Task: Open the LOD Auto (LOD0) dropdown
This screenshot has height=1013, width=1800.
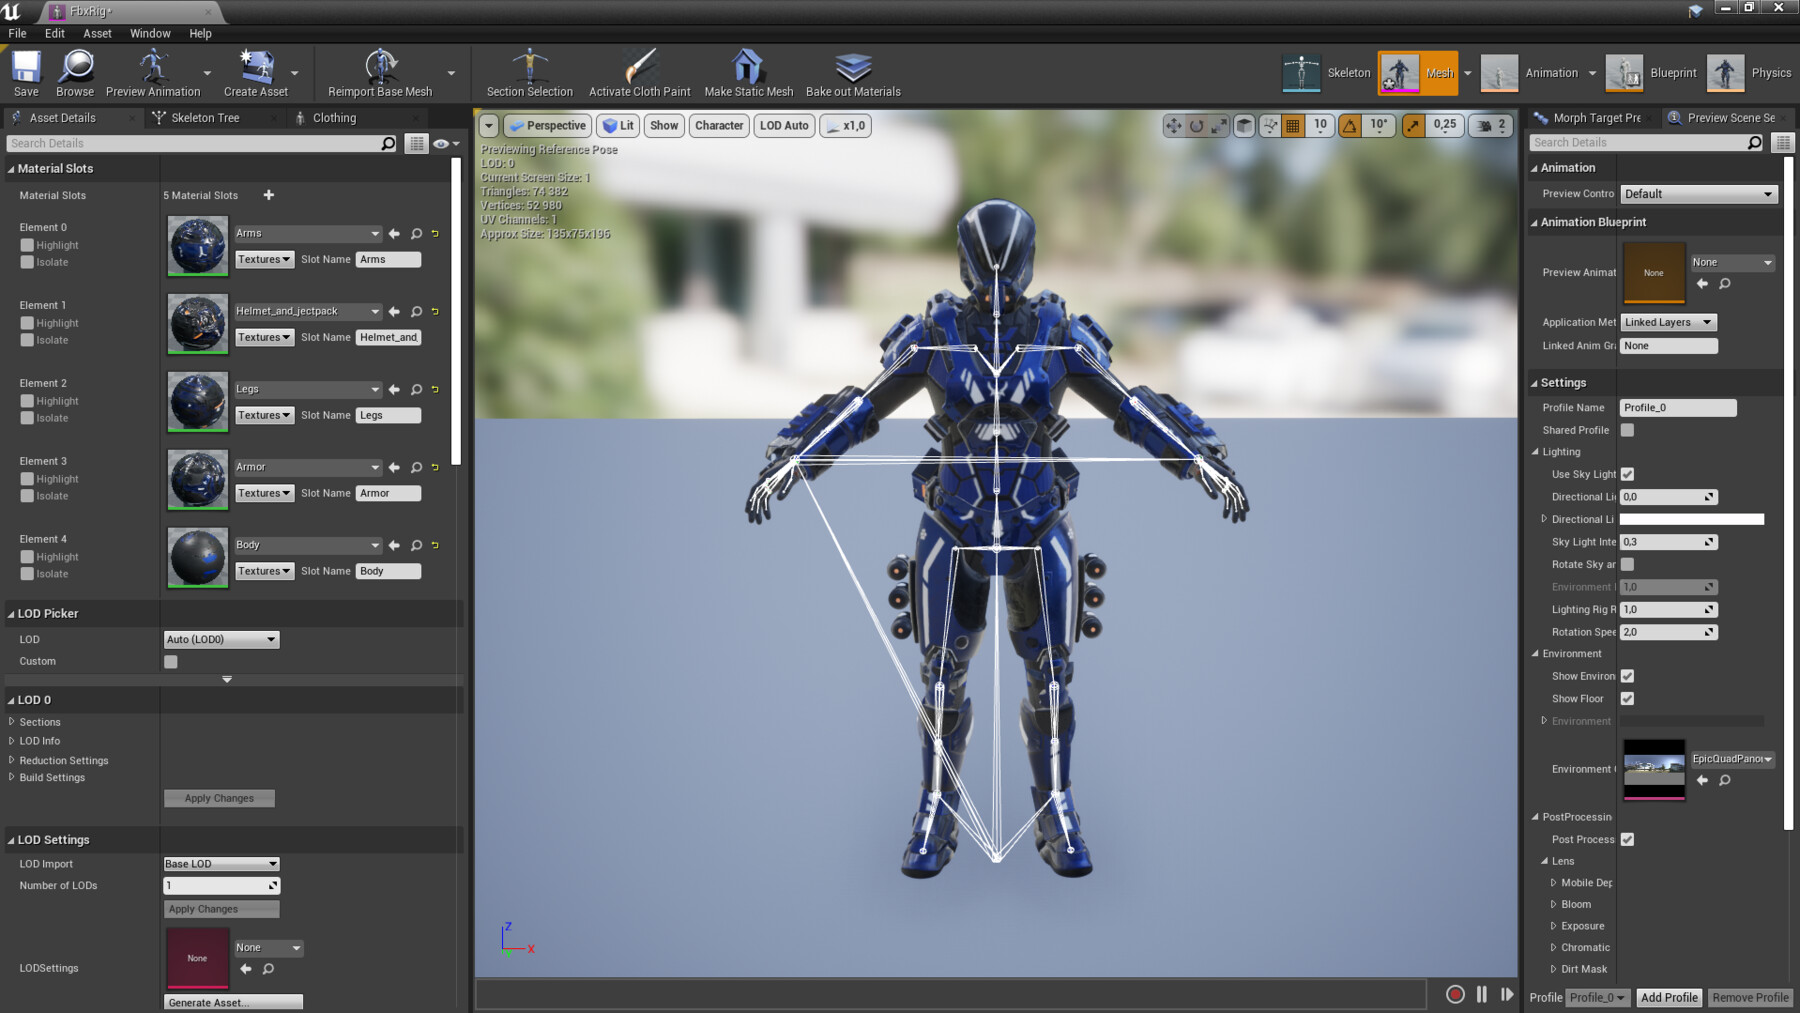Action: pos(221,639)
